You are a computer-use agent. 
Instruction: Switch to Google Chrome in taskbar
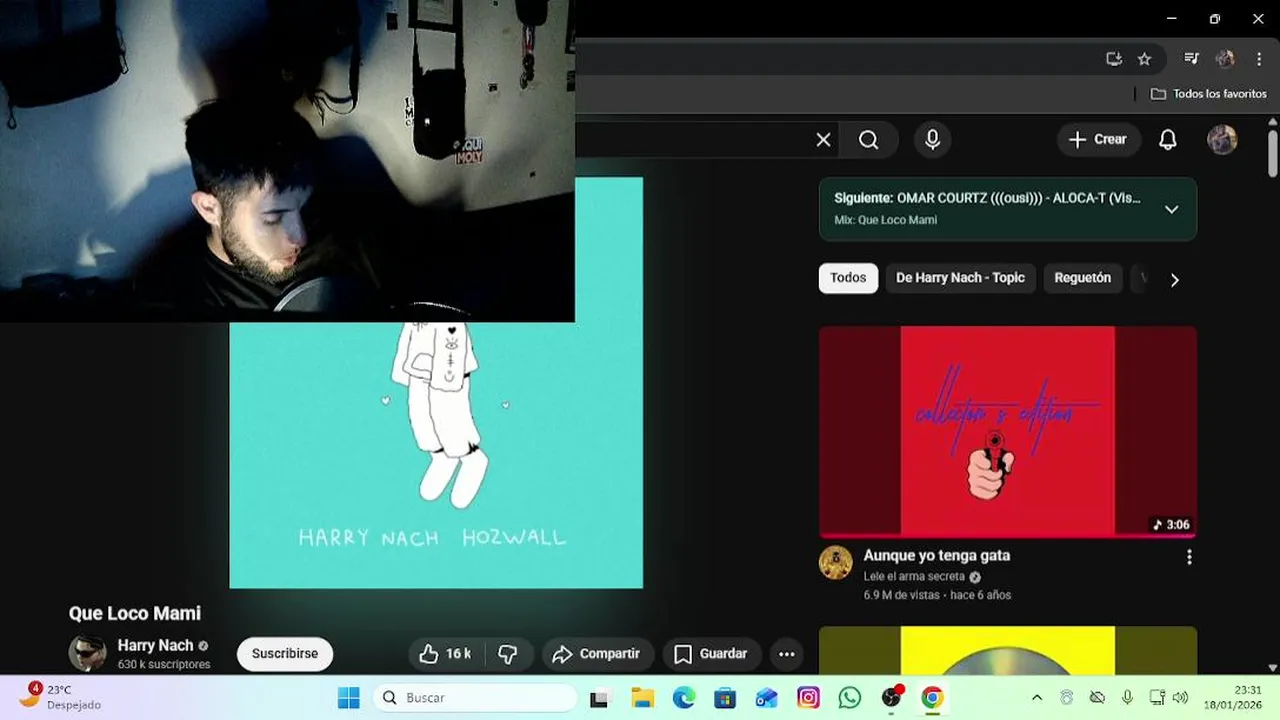click(932, 698)
